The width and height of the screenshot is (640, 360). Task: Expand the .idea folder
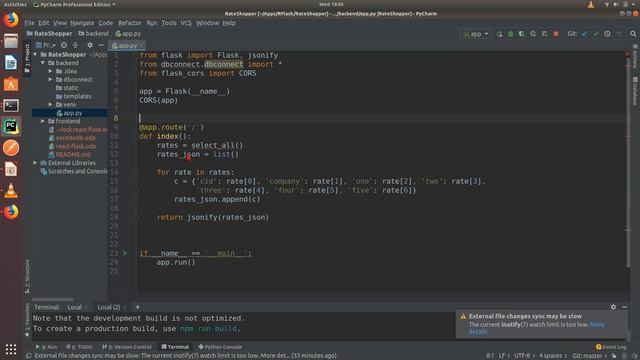pos(51,71)
